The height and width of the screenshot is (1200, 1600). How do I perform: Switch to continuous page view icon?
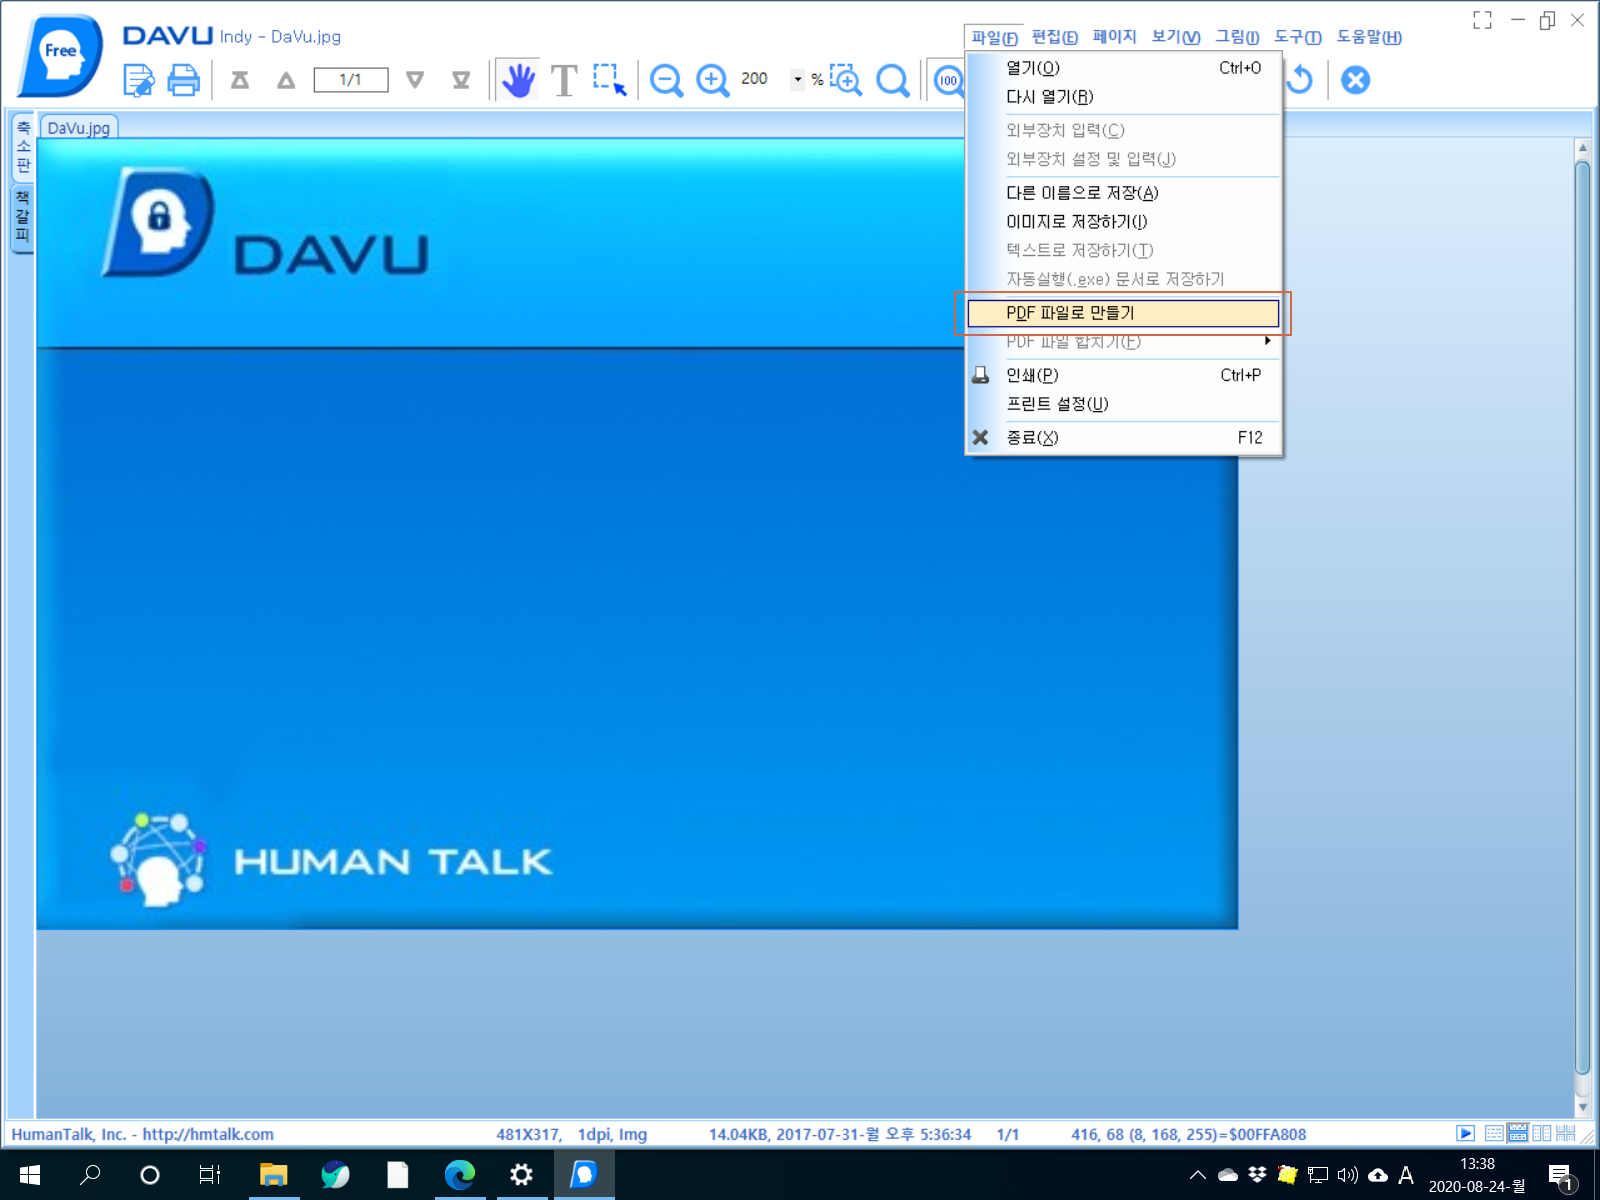pyautogui.click(x=1518, y=1133)
